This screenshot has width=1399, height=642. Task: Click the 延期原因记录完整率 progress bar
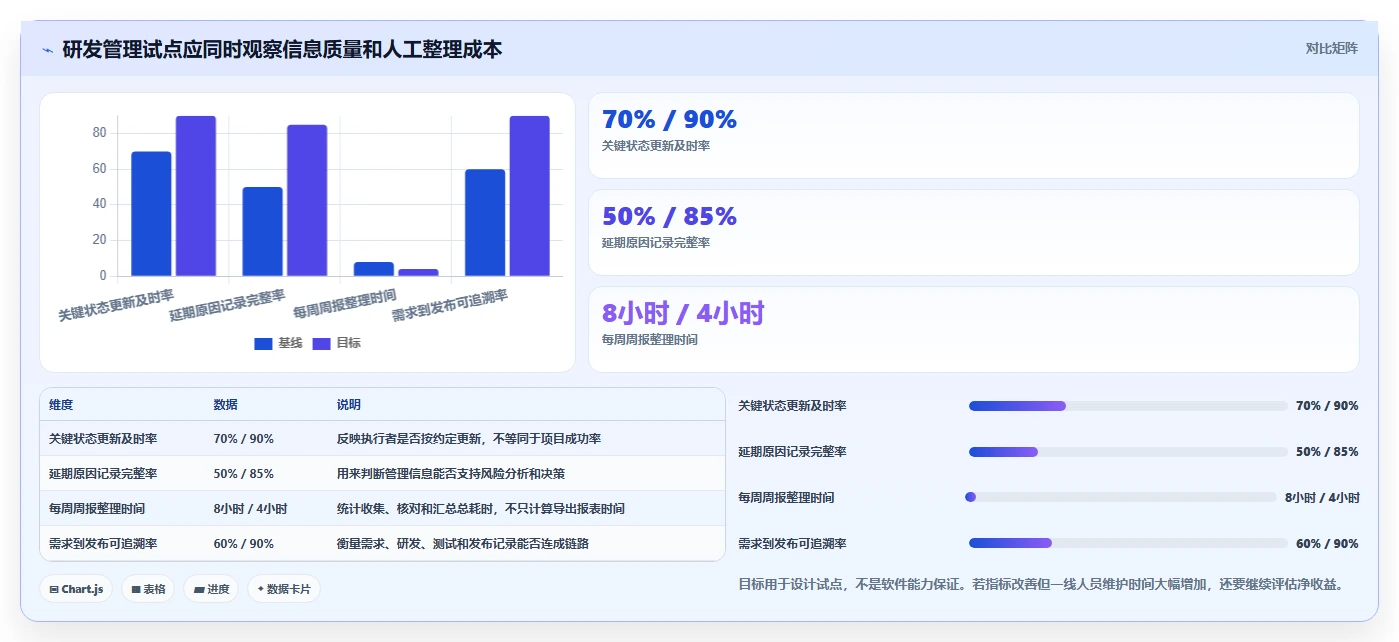tap(1128, 452)
